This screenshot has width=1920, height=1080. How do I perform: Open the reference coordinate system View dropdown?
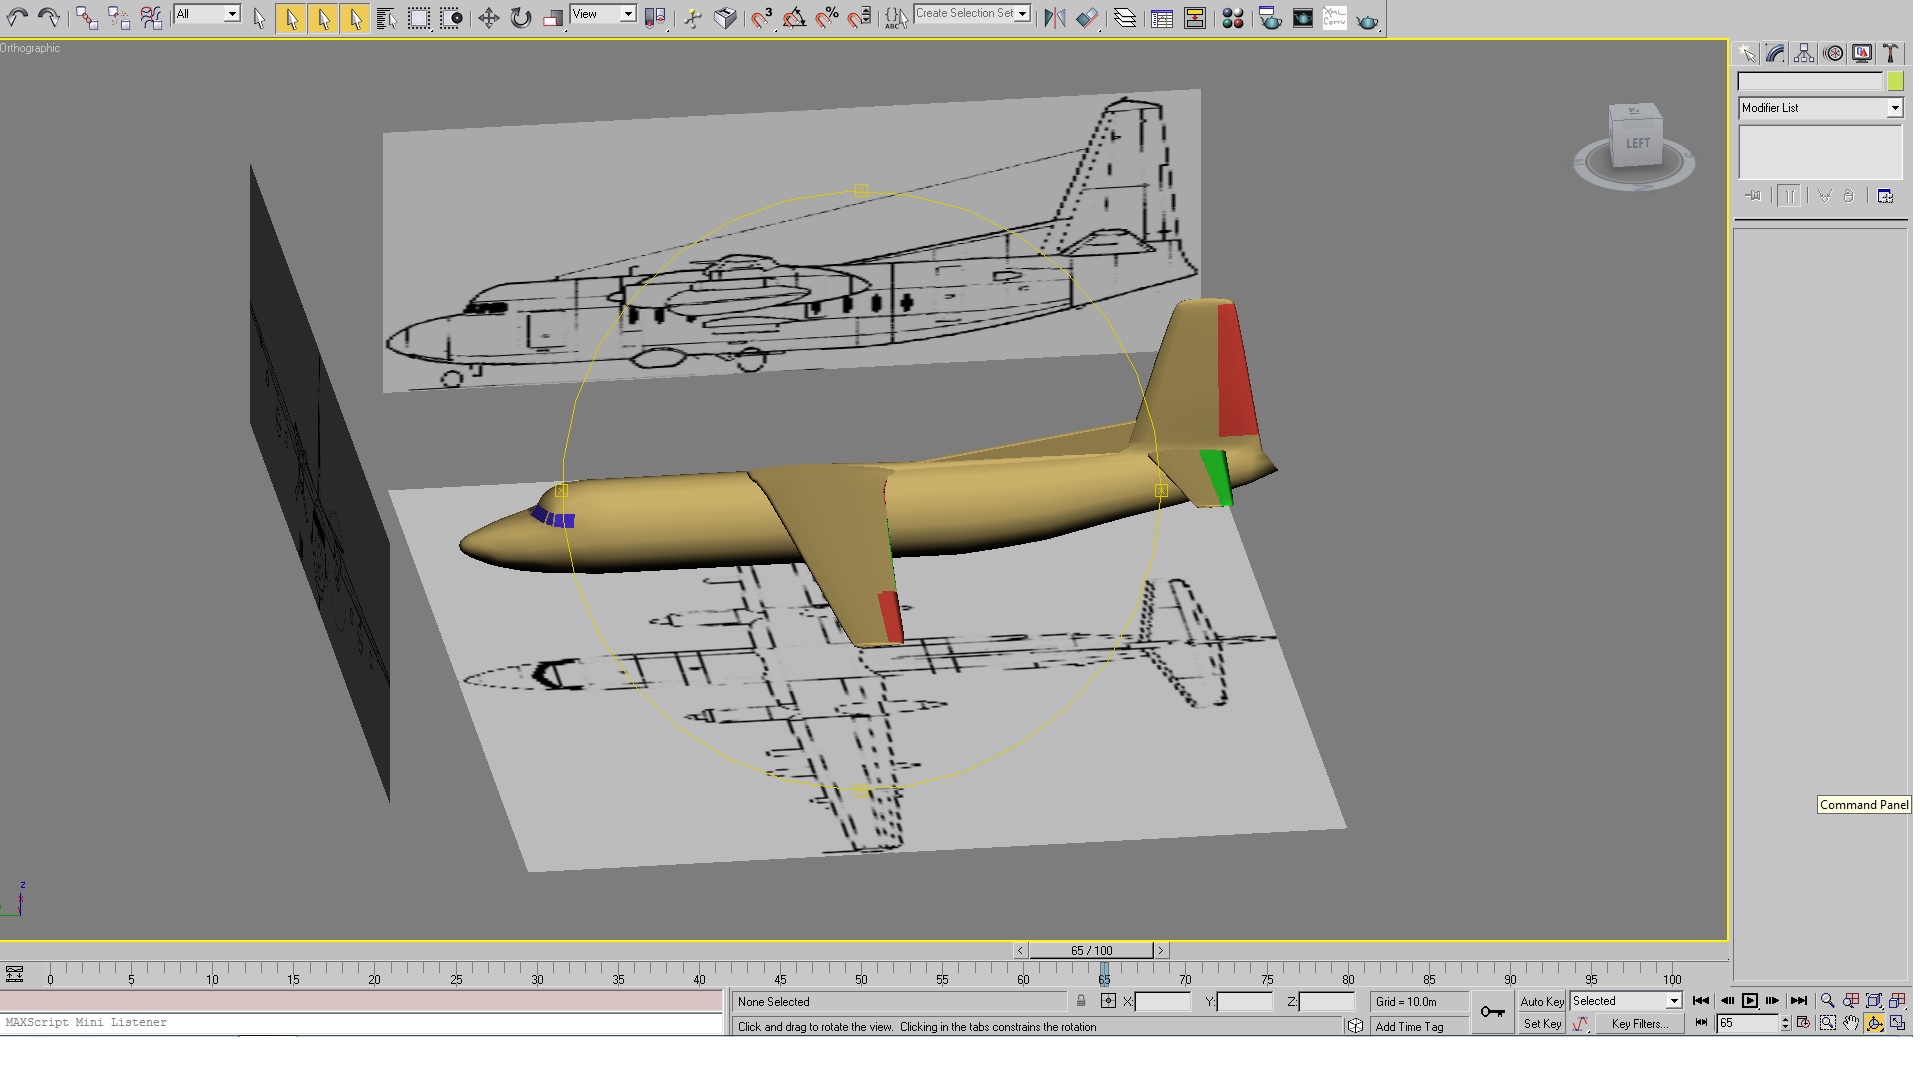coord(603,14)
